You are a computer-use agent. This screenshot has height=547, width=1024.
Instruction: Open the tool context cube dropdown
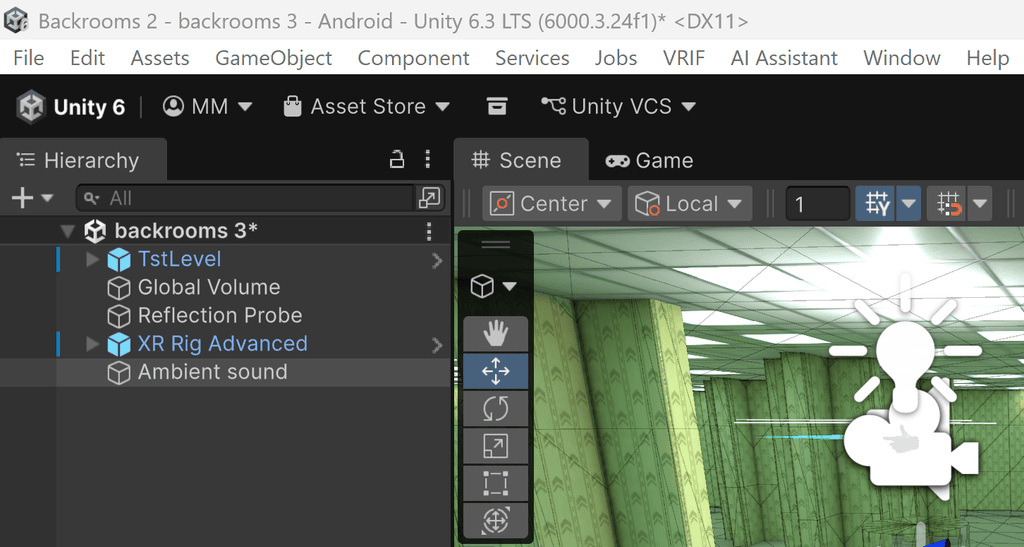(493, 286)
